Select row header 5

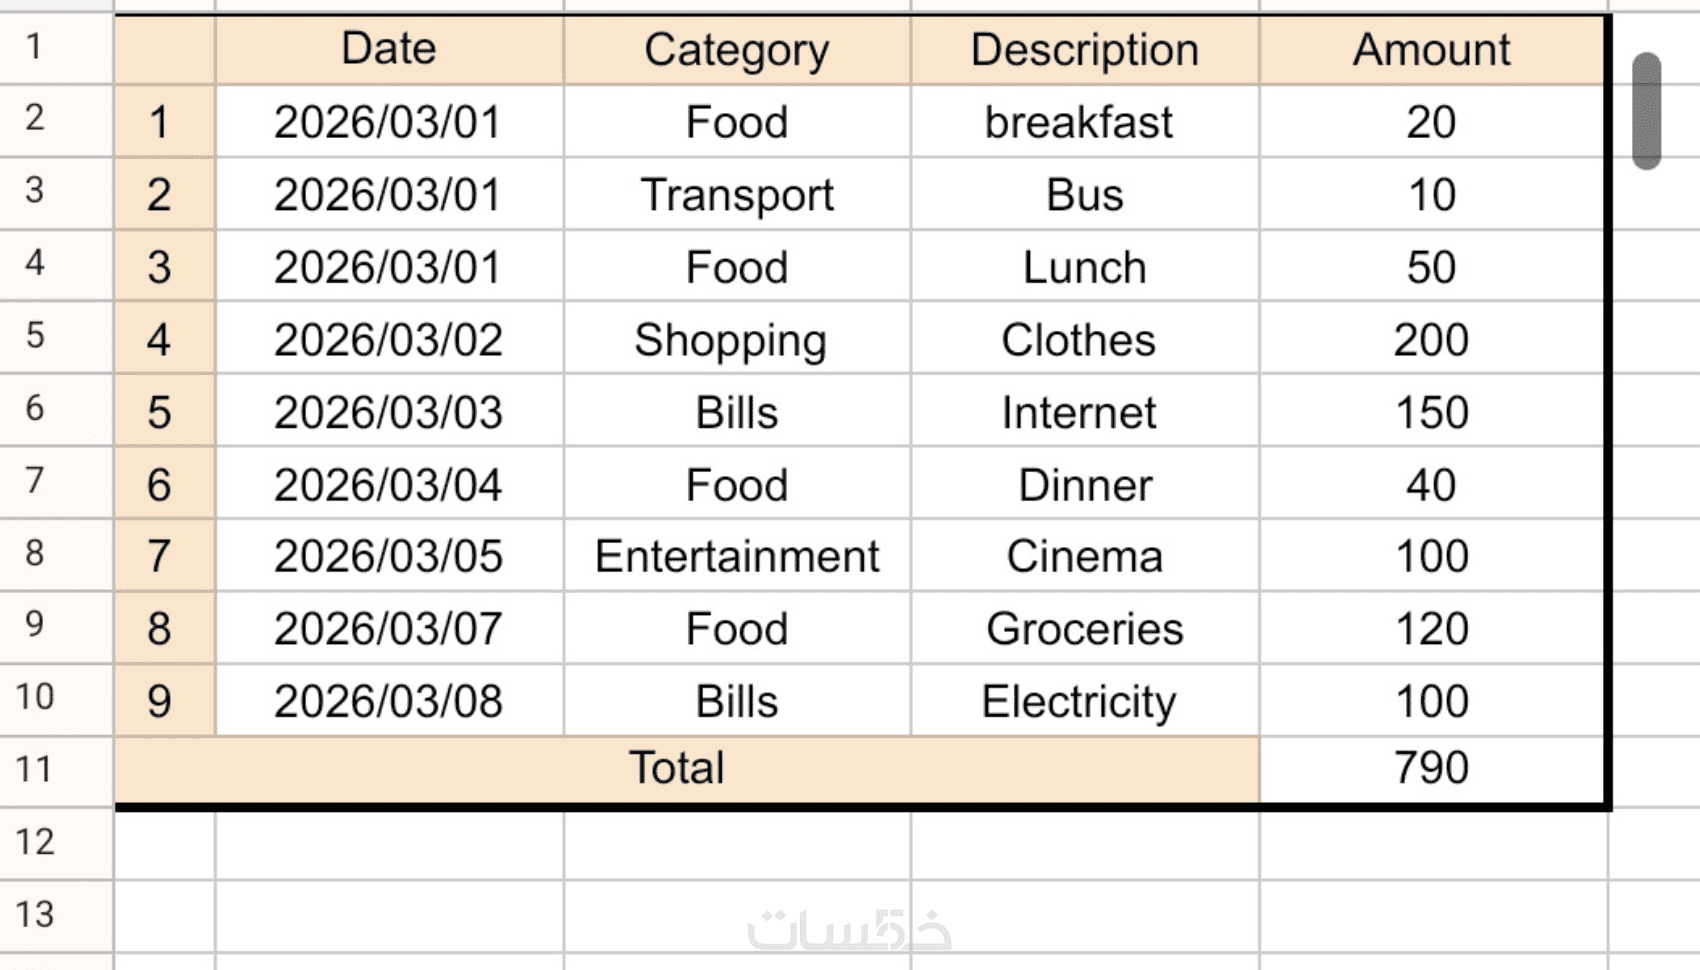click(x=35, y=335)
